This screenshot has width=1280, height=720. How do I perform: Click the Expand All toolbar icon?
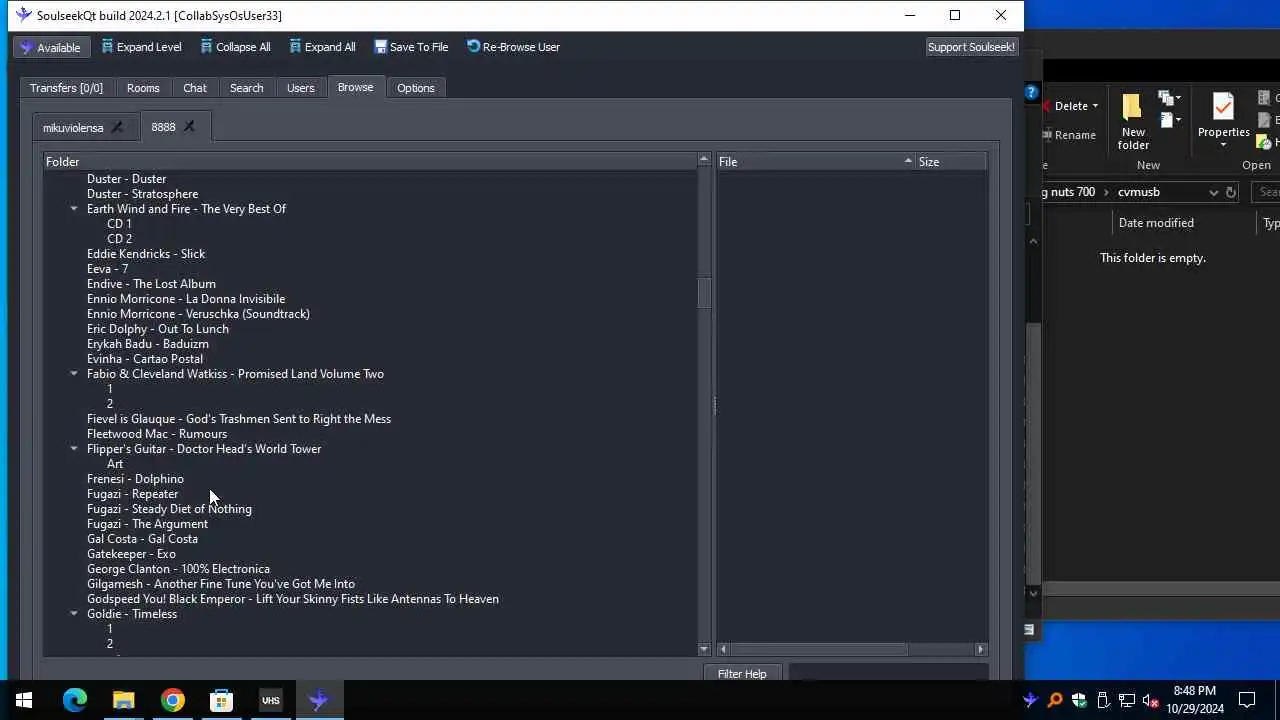coord(295,46)
